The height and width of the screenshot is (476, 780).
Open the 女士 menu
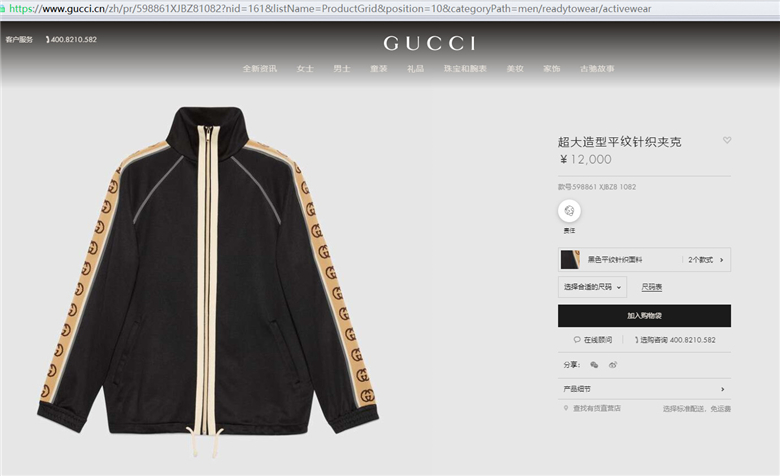(305, 69)
